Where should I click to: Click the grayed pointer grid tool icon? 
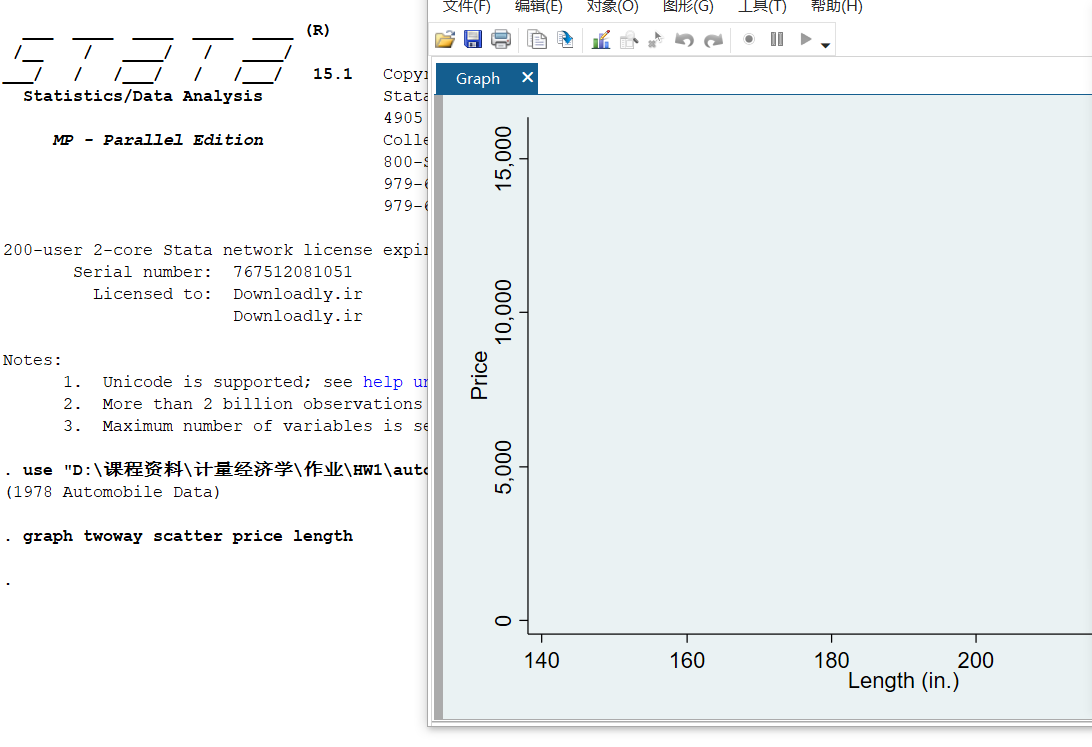point(655,40)
